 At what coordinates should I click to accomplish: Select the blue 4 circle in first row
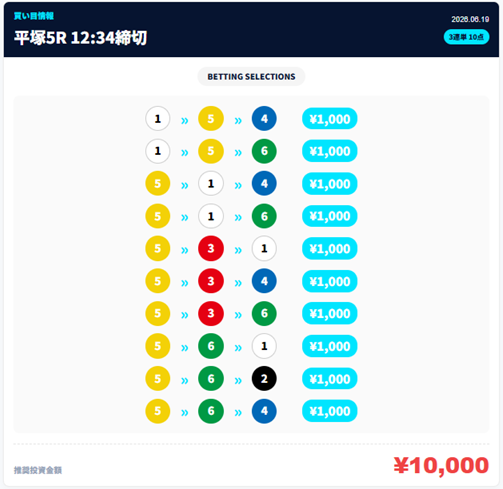pyautogui.click(x=264, y=118)
